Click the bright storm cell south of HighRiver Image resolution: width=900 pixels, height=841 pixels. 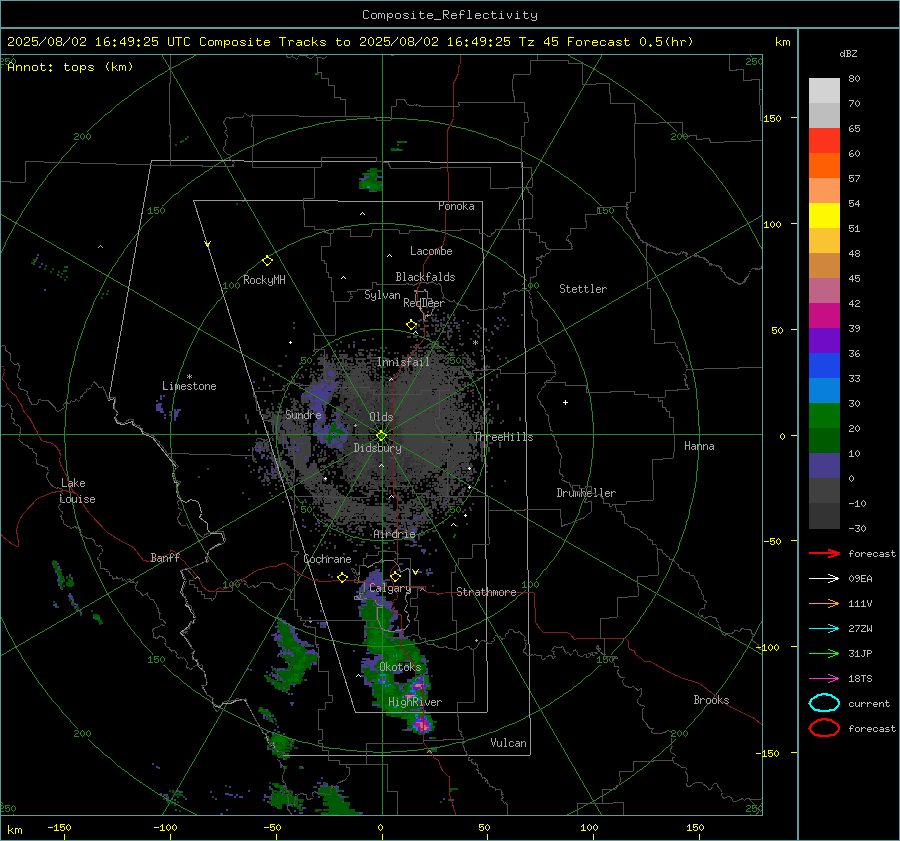coord(422,724)
